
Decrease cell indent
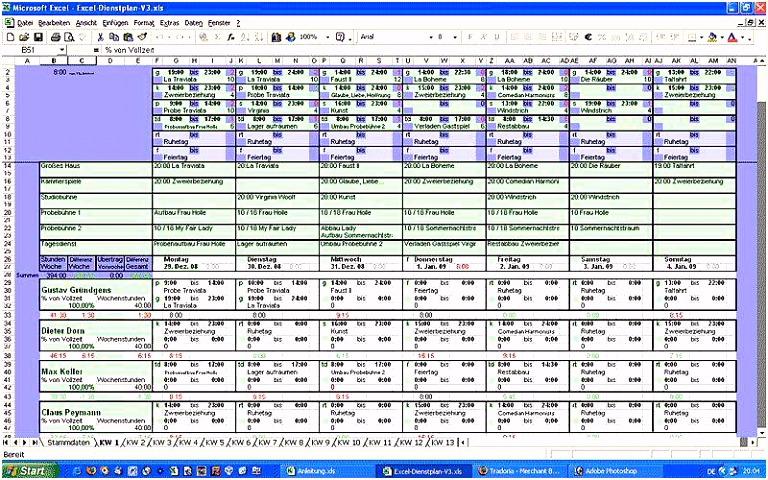661,37
